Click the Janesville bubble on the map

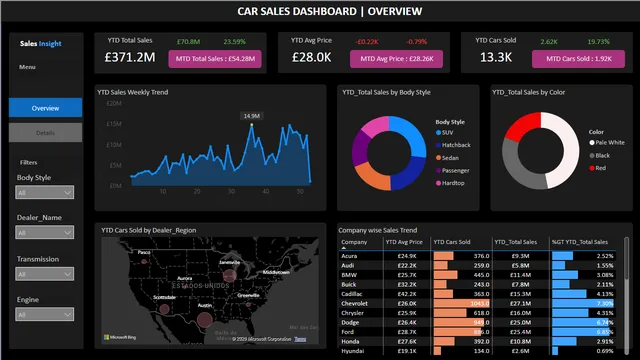click(230, 276)
